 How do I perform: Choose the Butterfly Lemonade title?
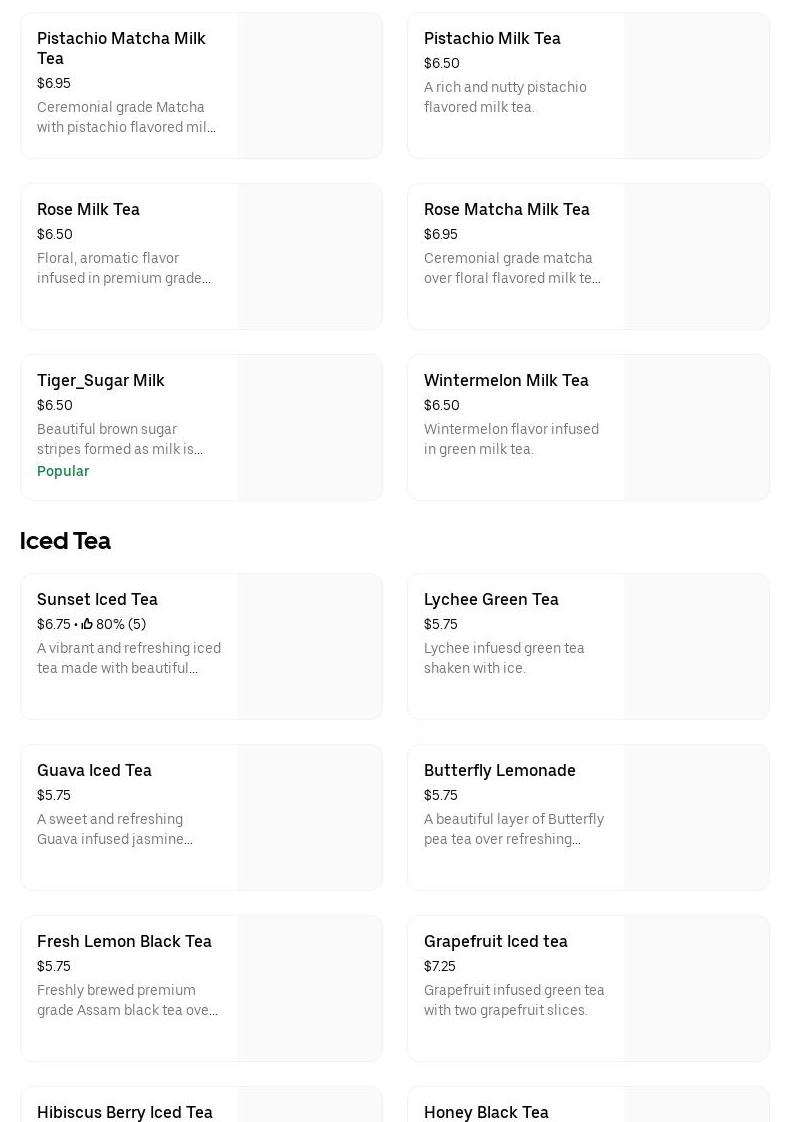coord(499,770)
